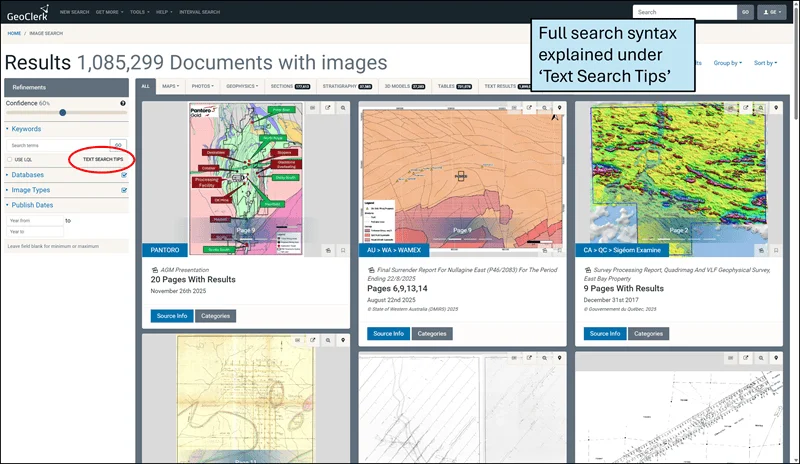
Task: Click Source Info on the Pantoro result
Action: [x=171, y=316]
